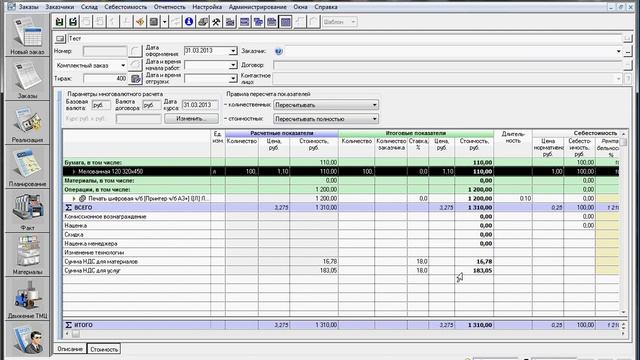Open Новый заказ in the sidebar

[x=27, y=35]
